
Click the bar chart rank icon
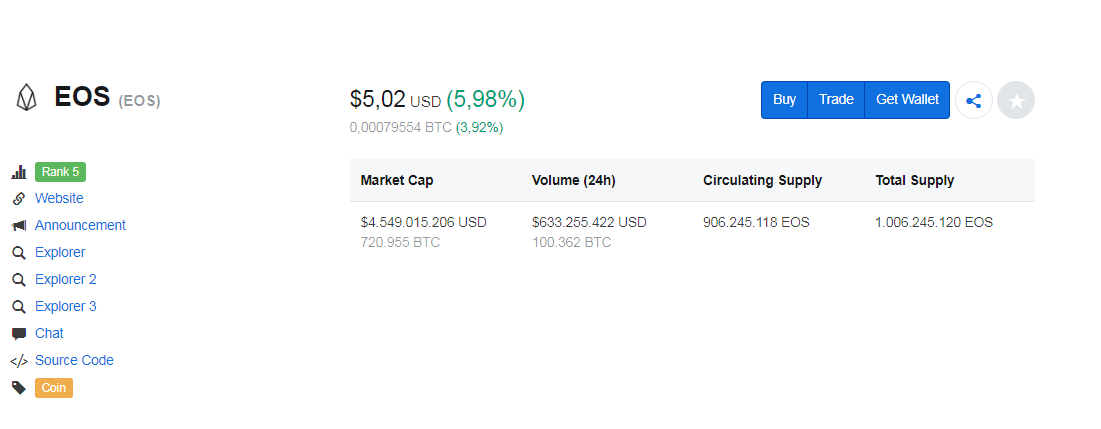coord(18,172)
